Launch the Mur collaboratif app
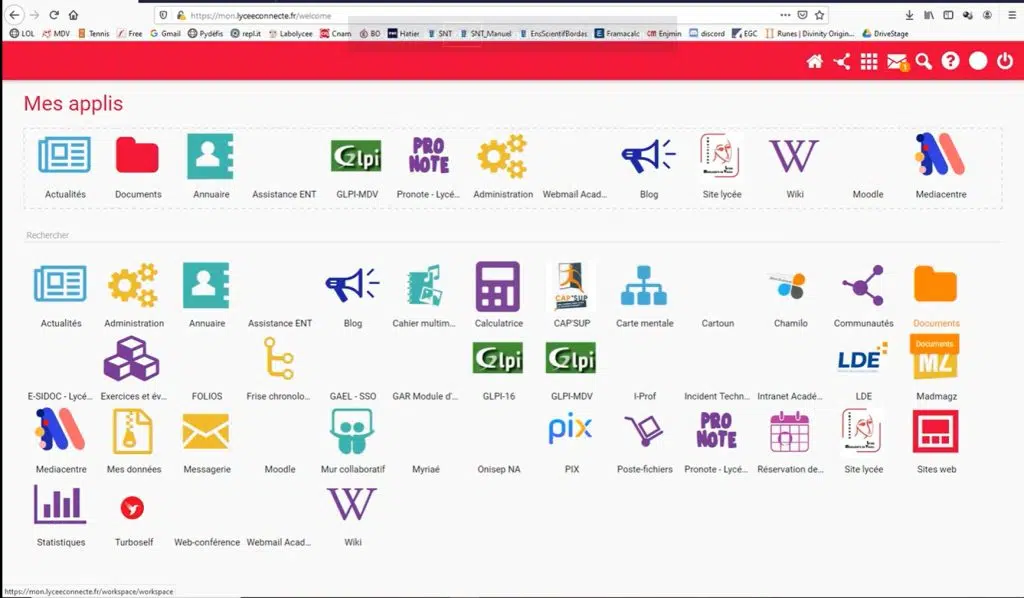Image resolution: width=1024 pixels, height=598 pixels. (x=352, y=432)
